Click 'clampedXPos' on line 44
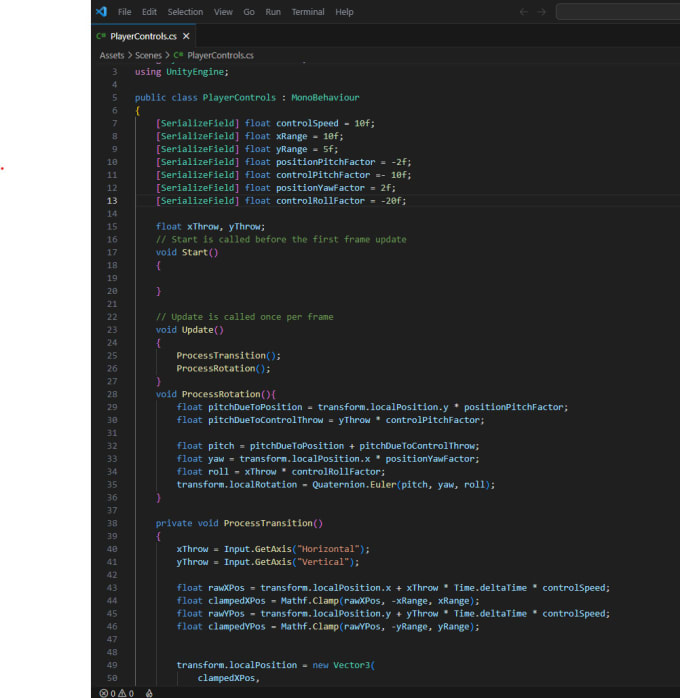 tap(236, 601)
